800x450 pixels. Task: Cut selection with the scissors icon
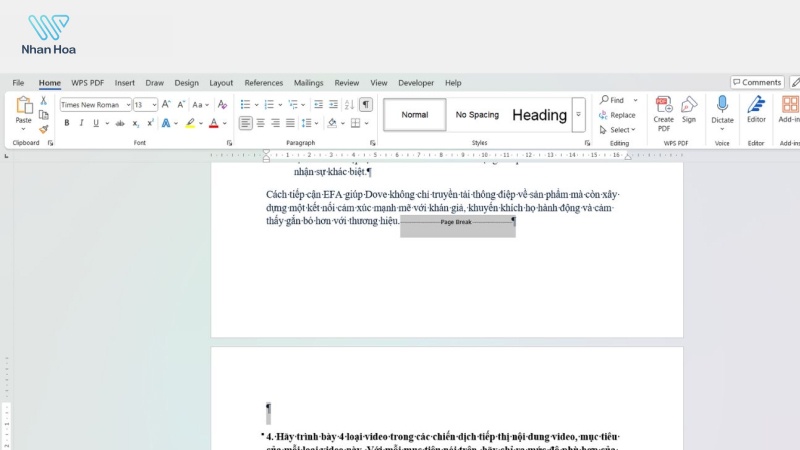44,101
